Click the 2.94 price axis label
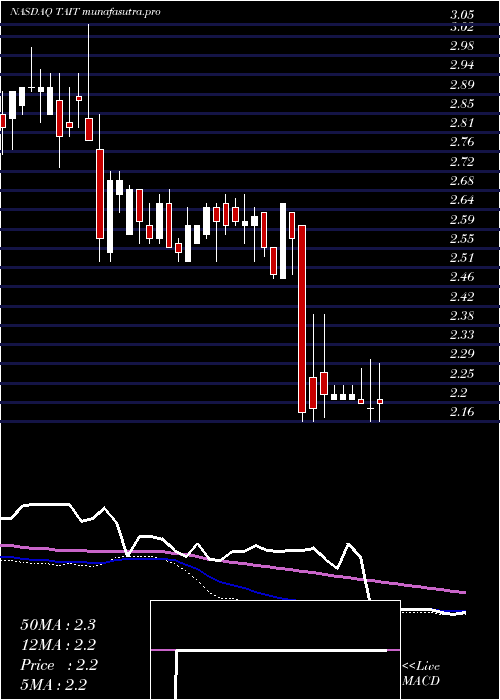 click(462, 66)
